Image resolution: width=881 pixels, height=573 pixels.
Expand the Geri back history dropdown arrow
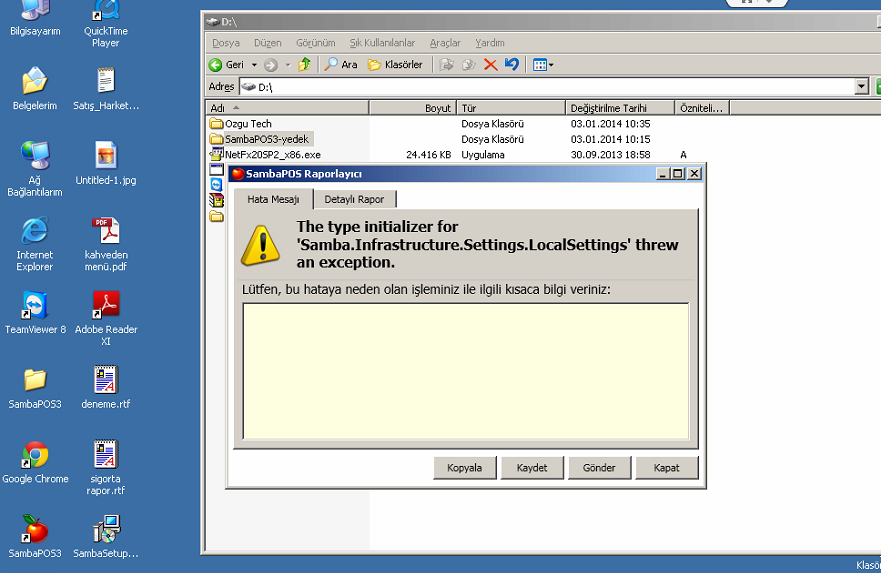(x=254, y=65)
